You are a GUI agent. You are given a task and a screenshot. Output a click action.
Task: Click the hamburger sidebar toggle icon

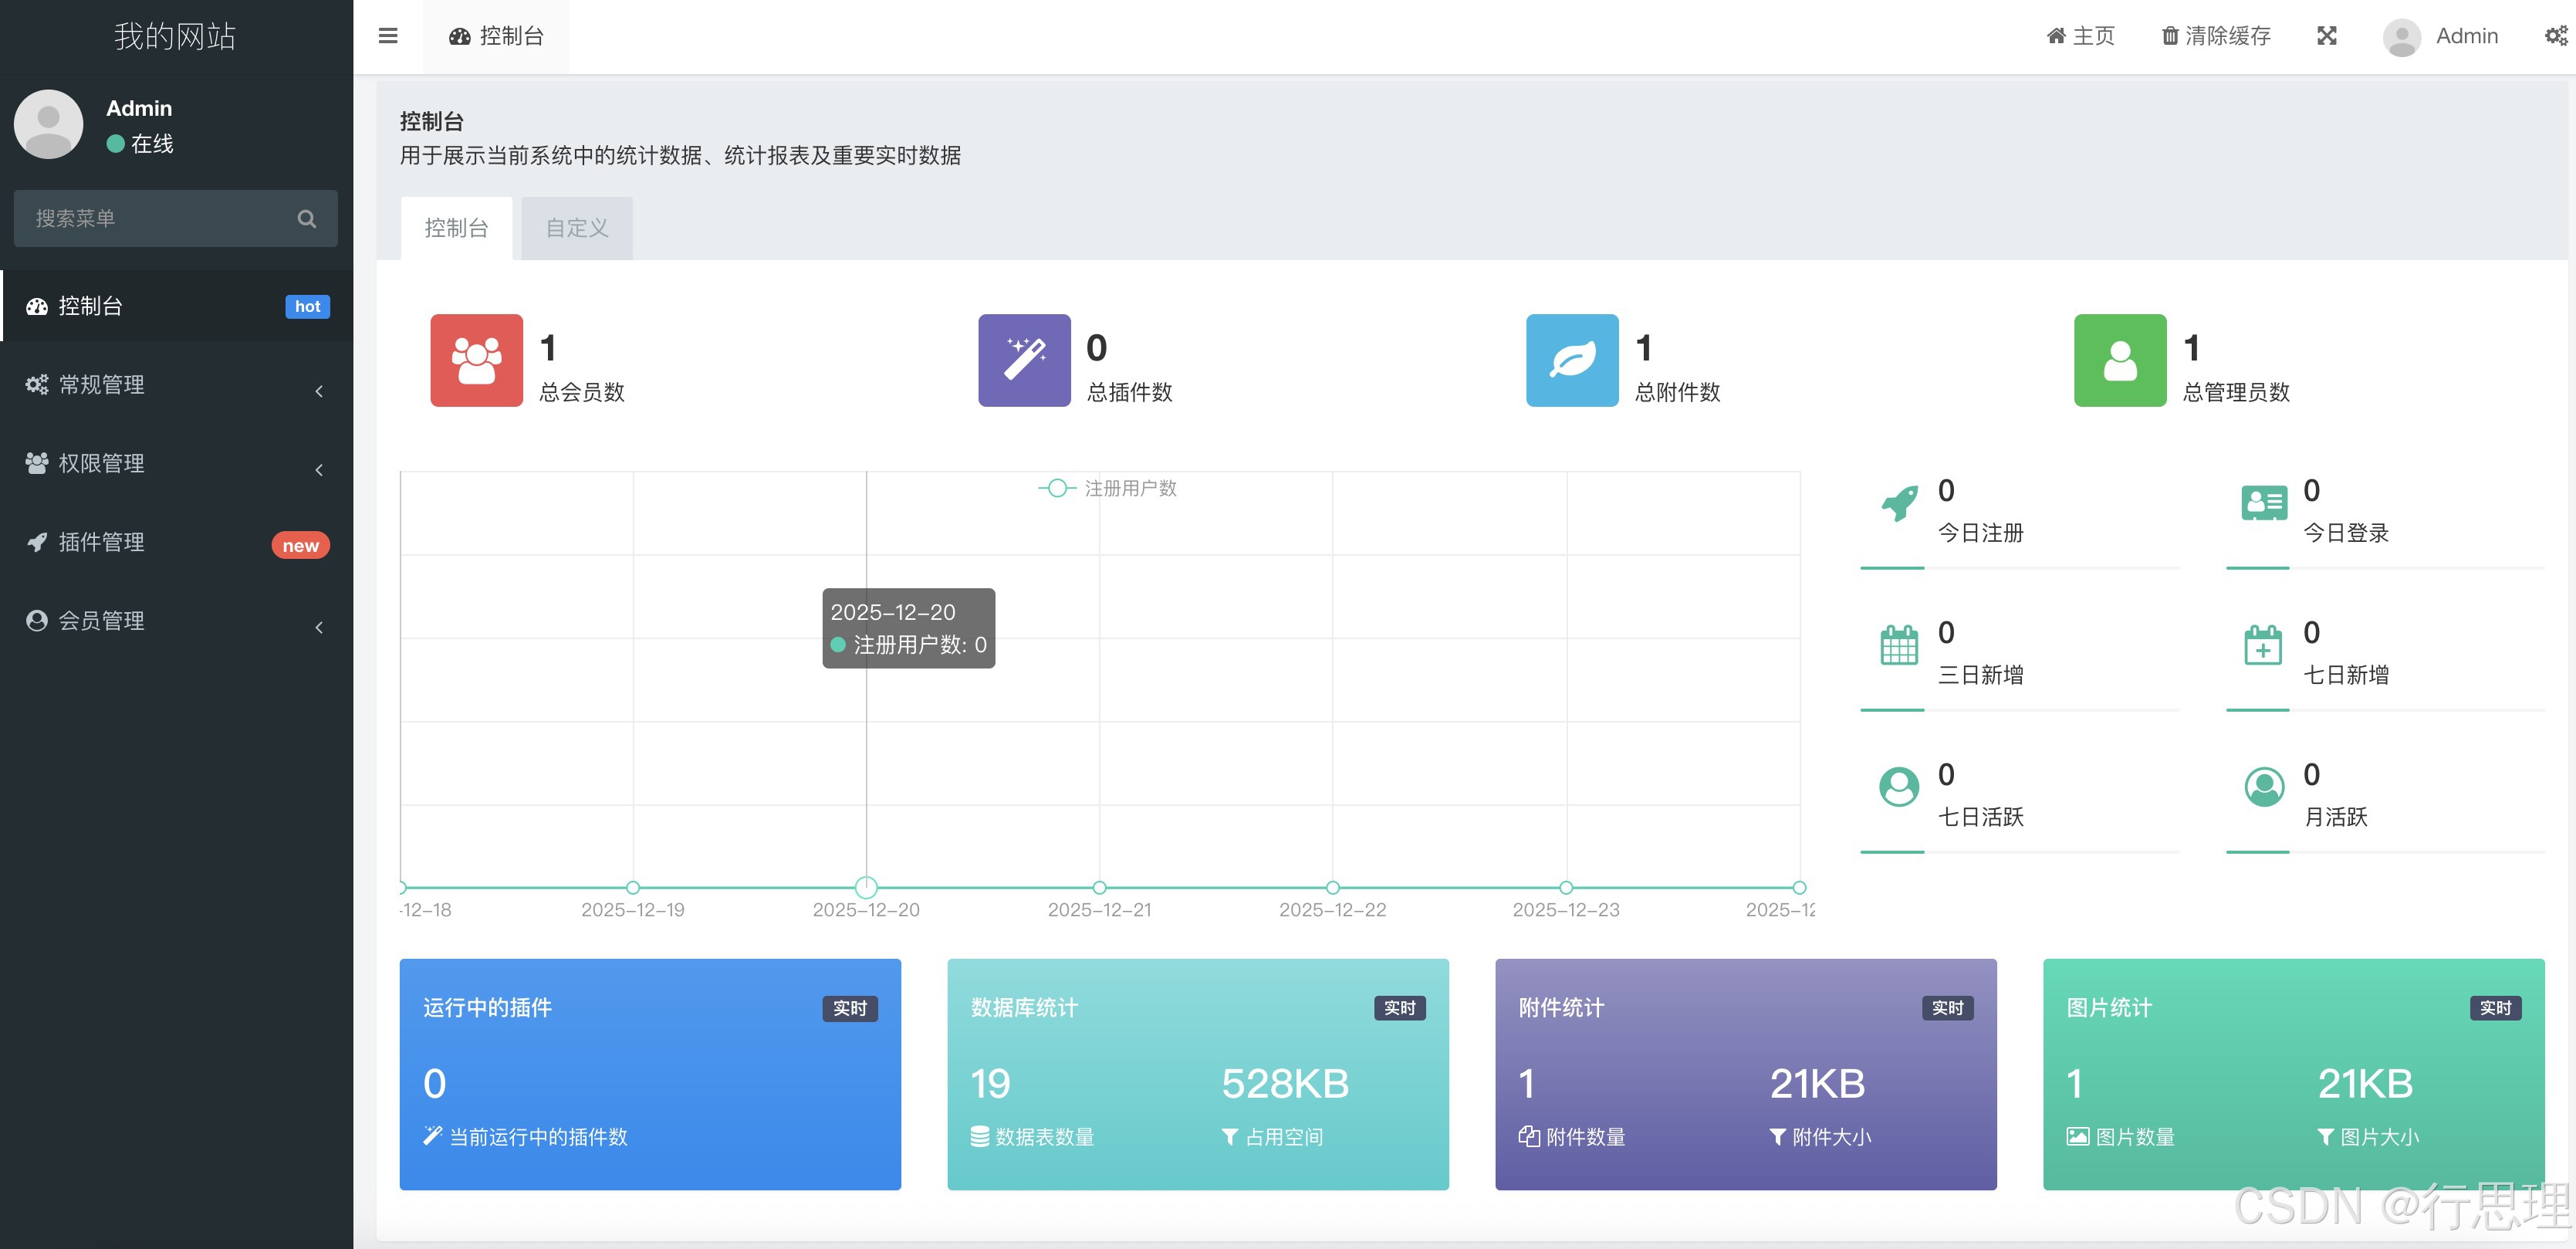point(388,36)
